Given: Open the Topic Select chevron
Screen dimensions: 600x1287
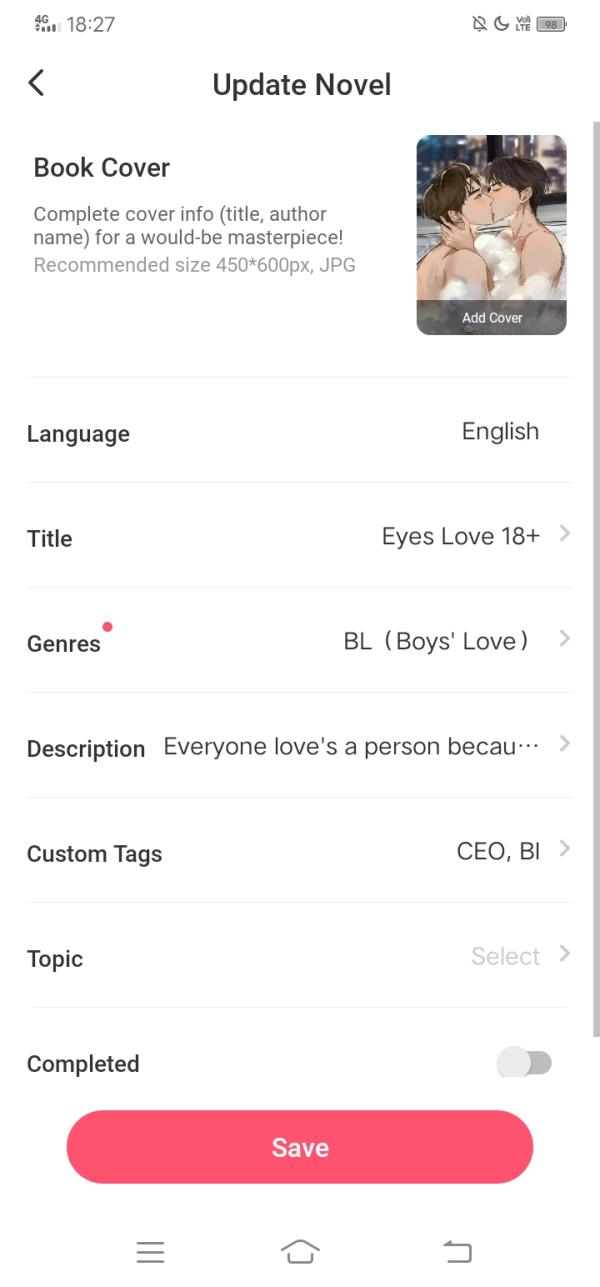Looking at the screenshot, I should coord(565,954).
